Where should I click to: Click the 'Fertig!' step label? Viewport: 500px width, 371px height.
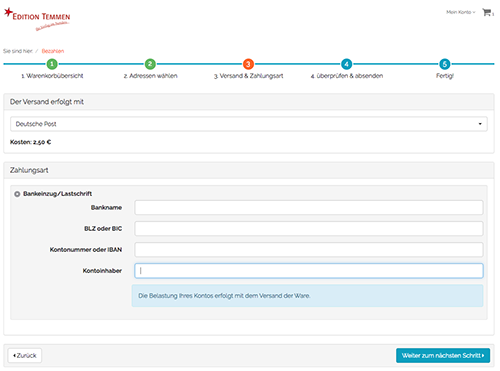(x=445, y=76)
